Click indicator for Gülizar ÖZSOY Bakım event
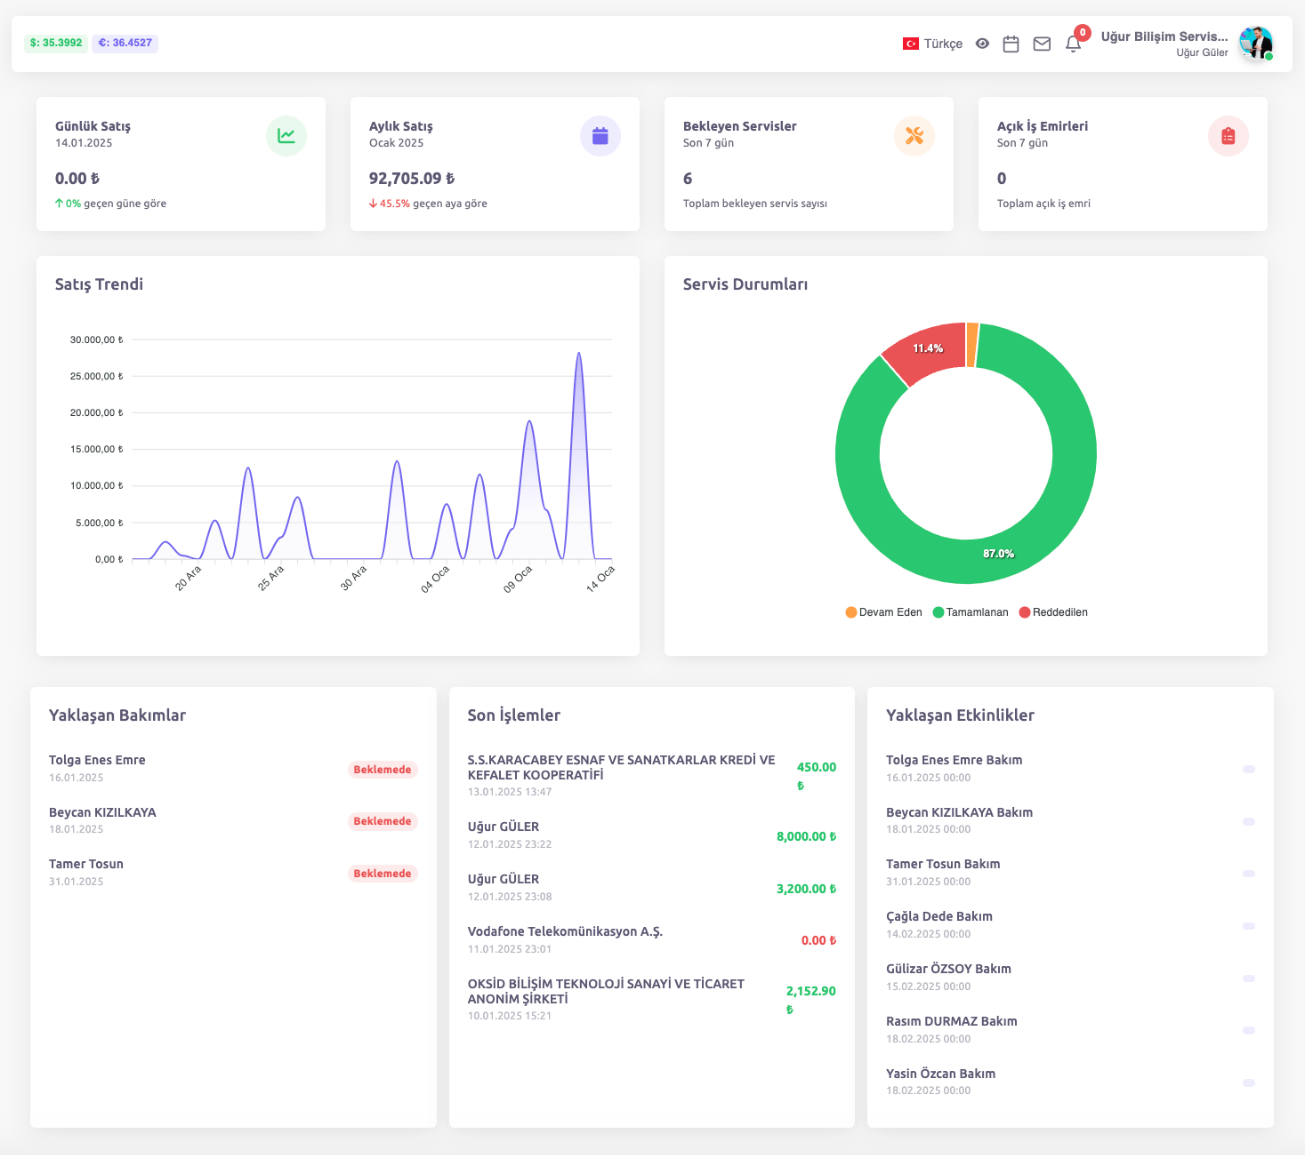Screen dimensions: 1305x1155 tap(1248, 978)
